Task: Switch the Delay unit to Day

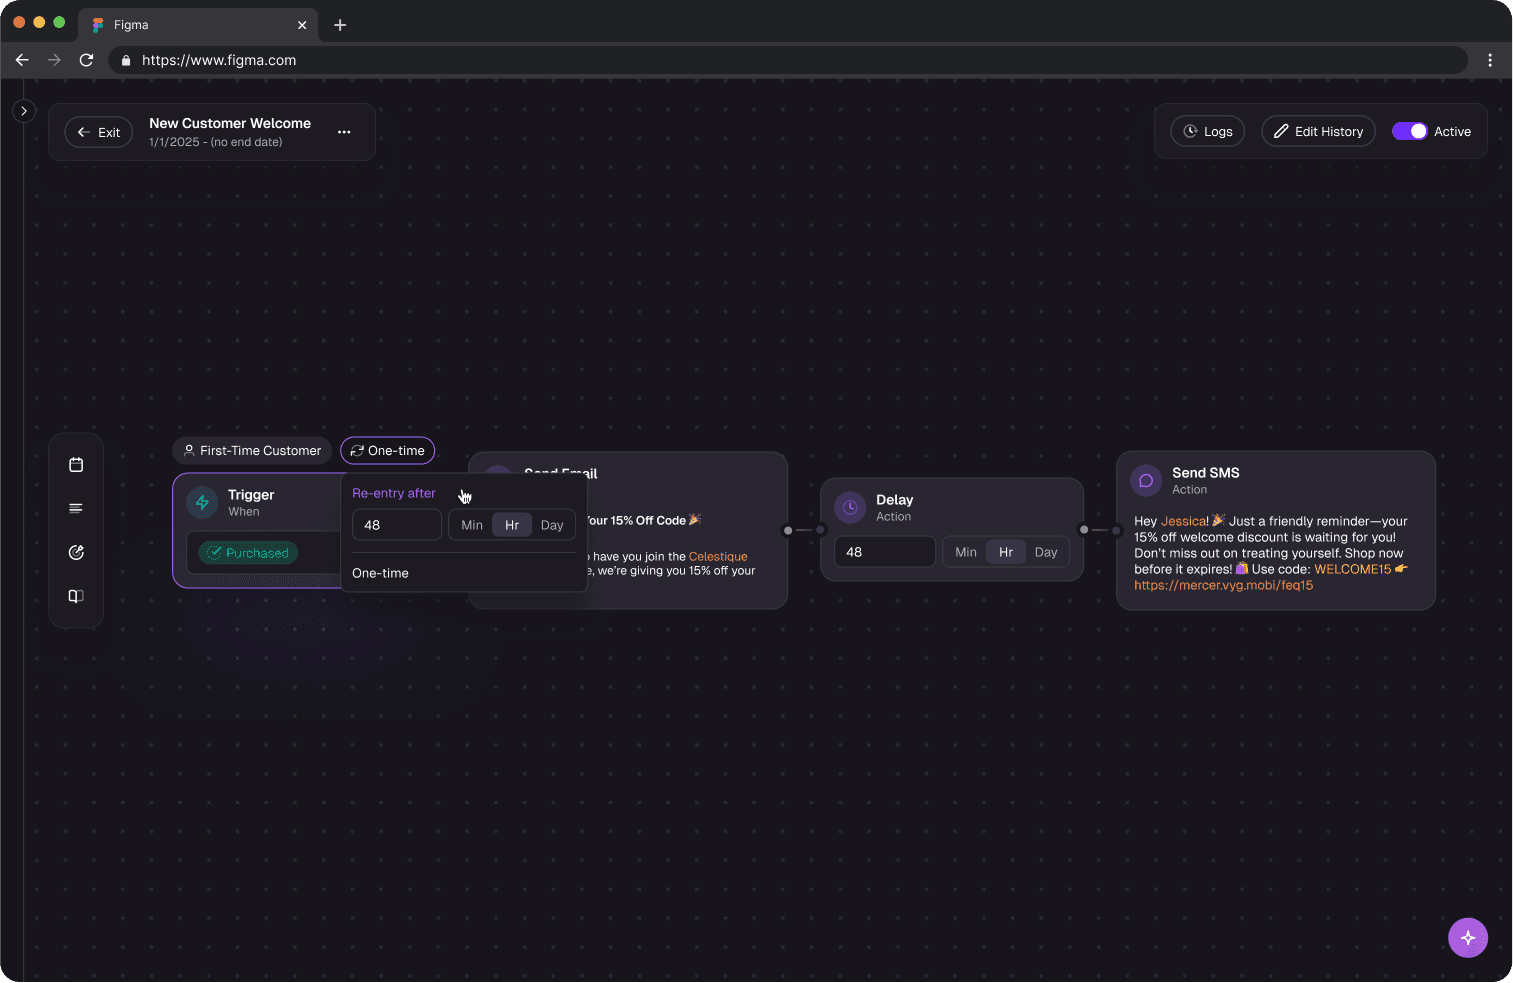Action: pos(1046,551)
